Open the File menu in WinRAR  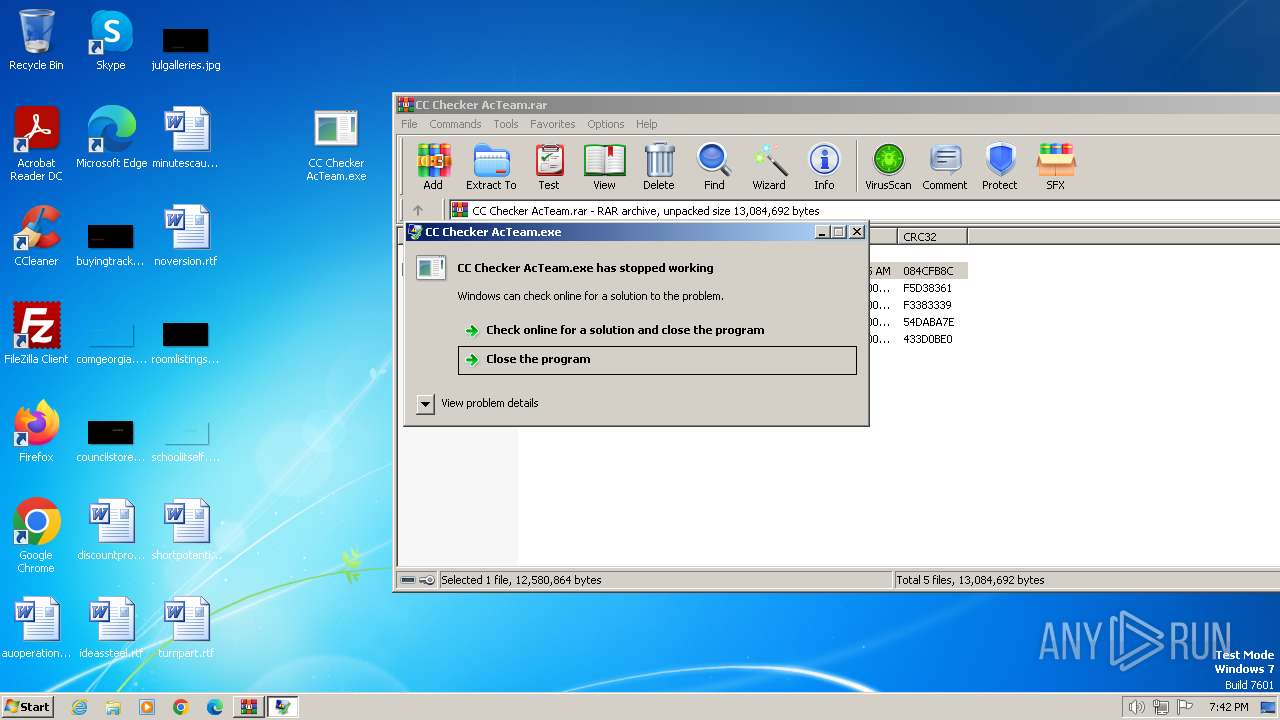409,124
